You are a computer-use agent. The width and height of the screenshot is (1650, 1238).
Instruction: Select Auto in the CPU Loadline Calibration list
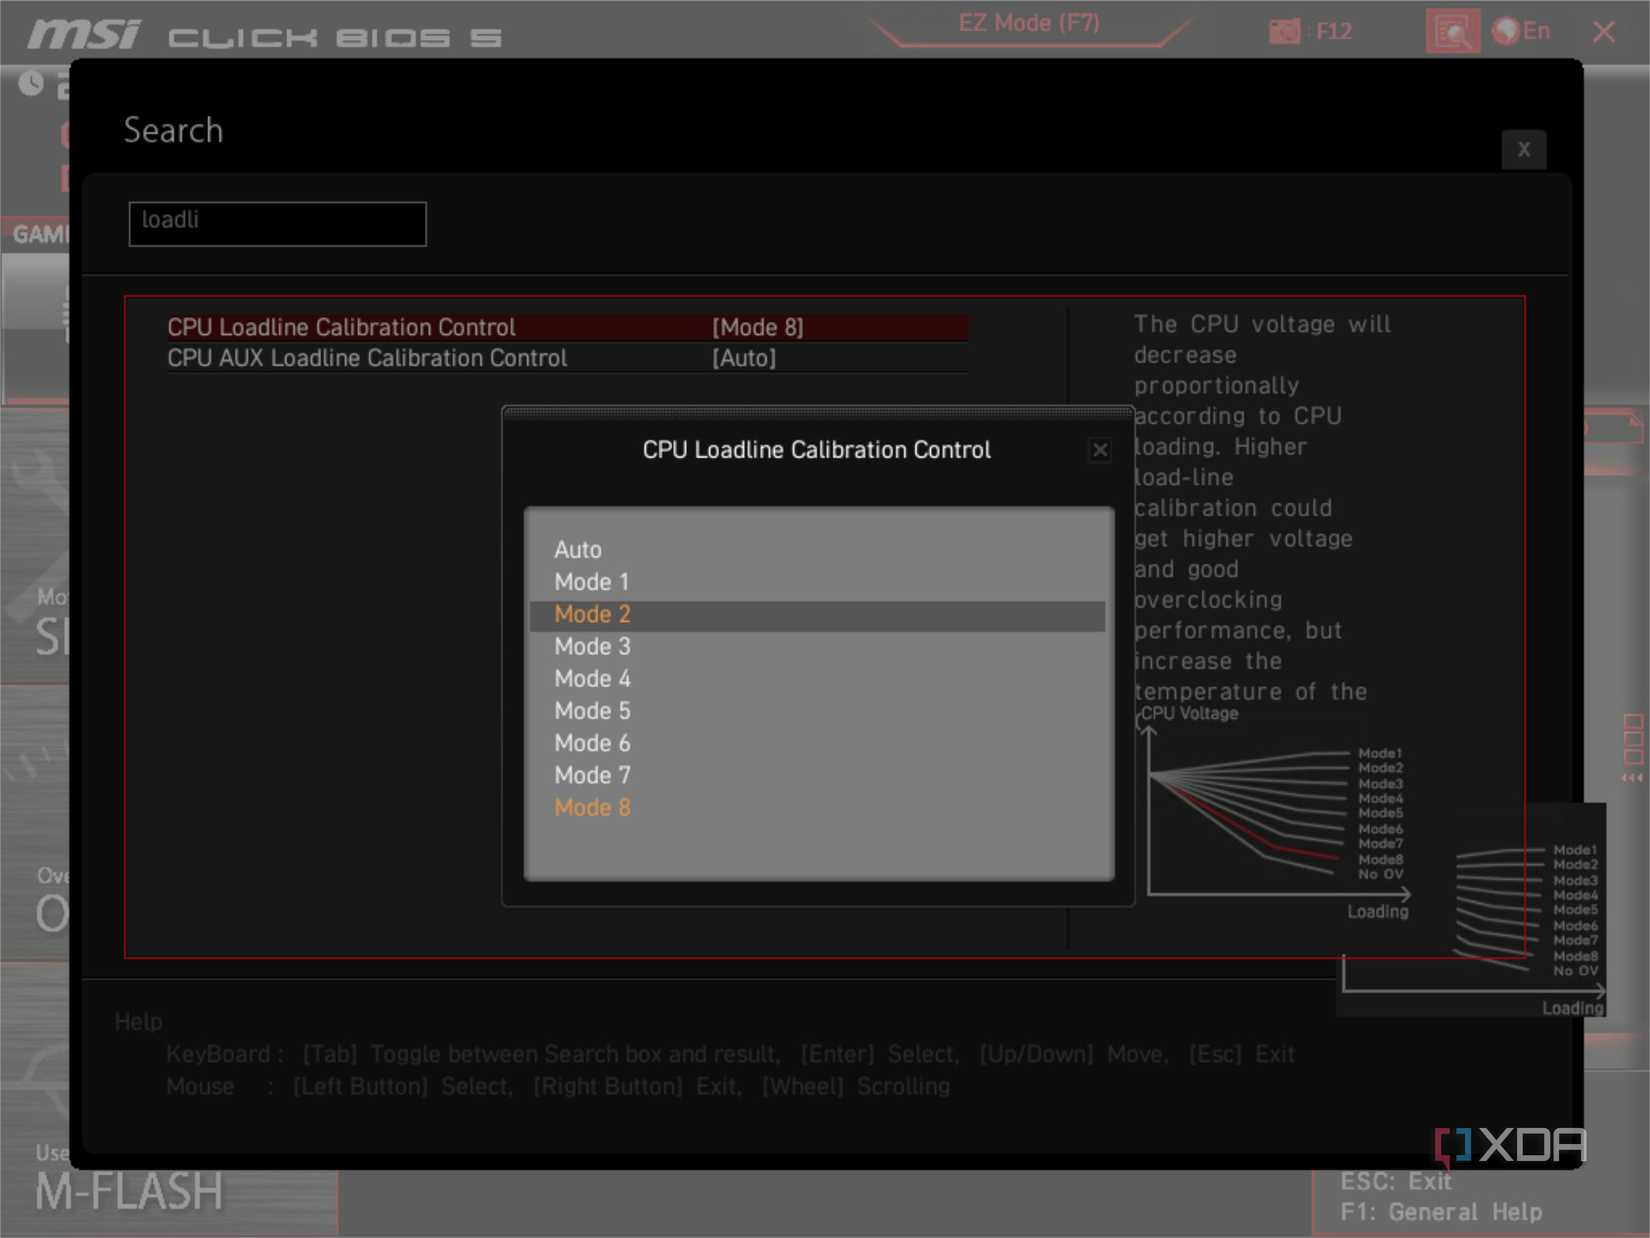tap(578, 549)
